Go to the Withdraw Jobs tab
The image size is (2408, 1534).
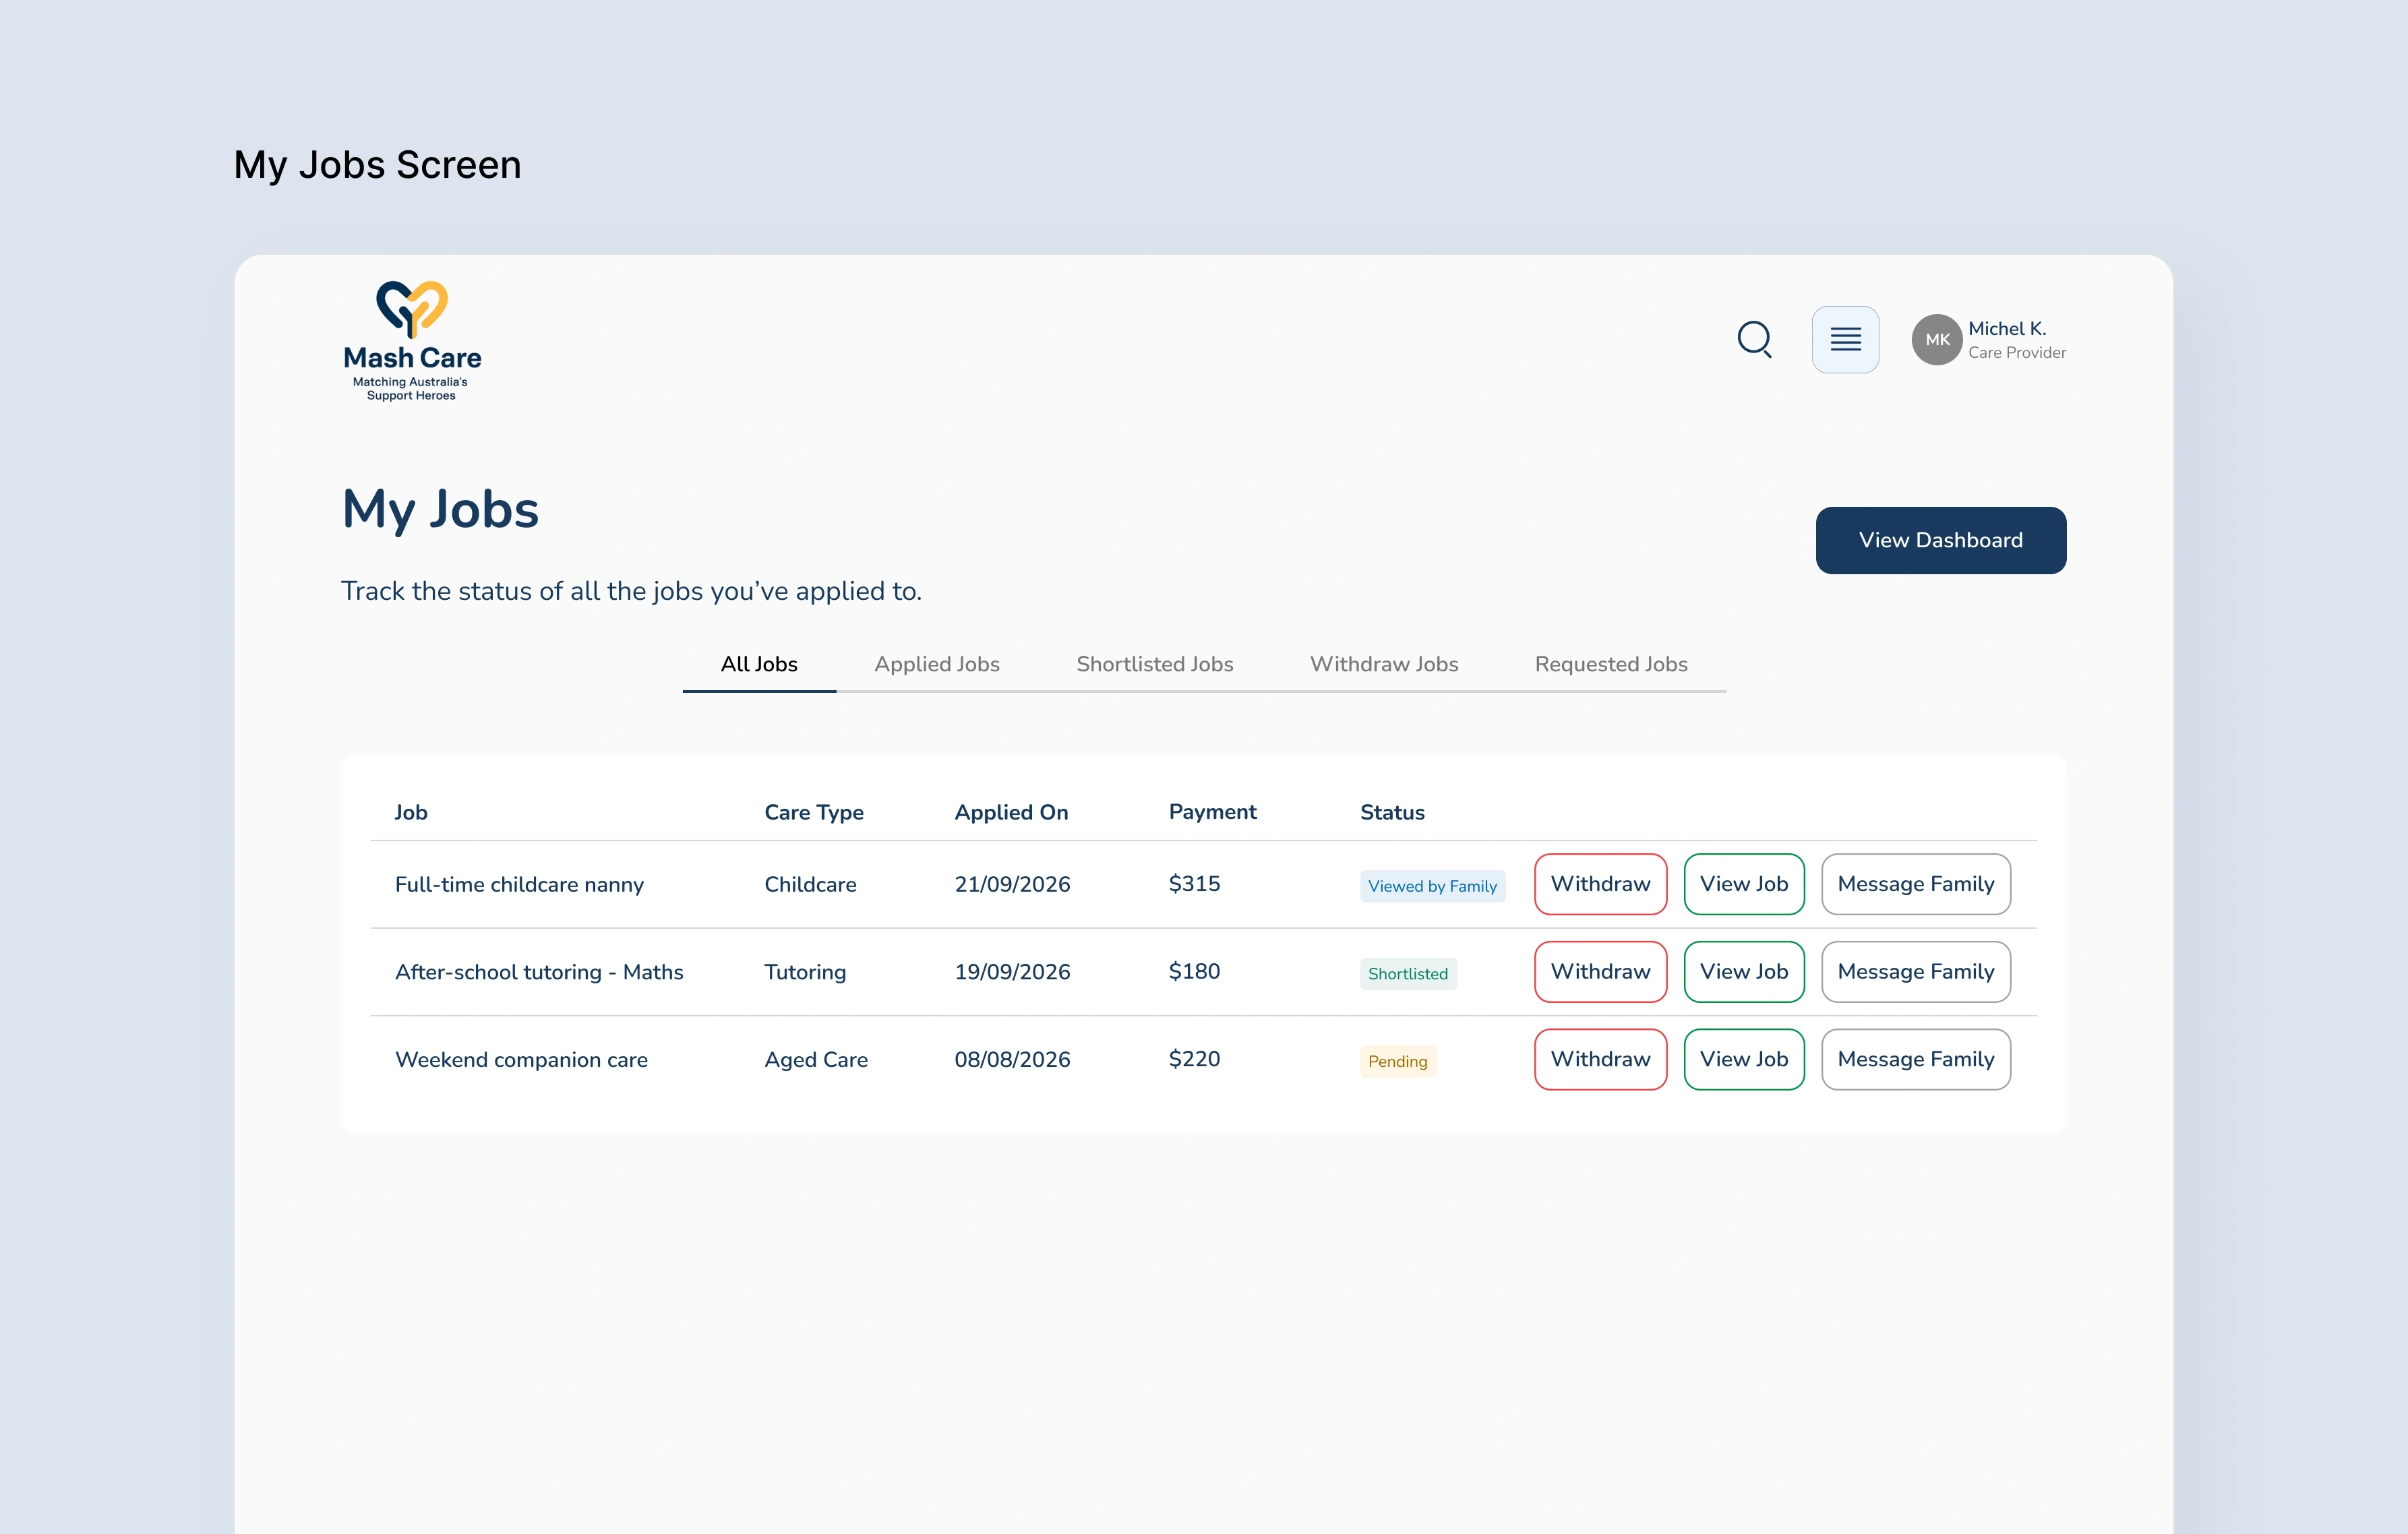pos(1384,664)
